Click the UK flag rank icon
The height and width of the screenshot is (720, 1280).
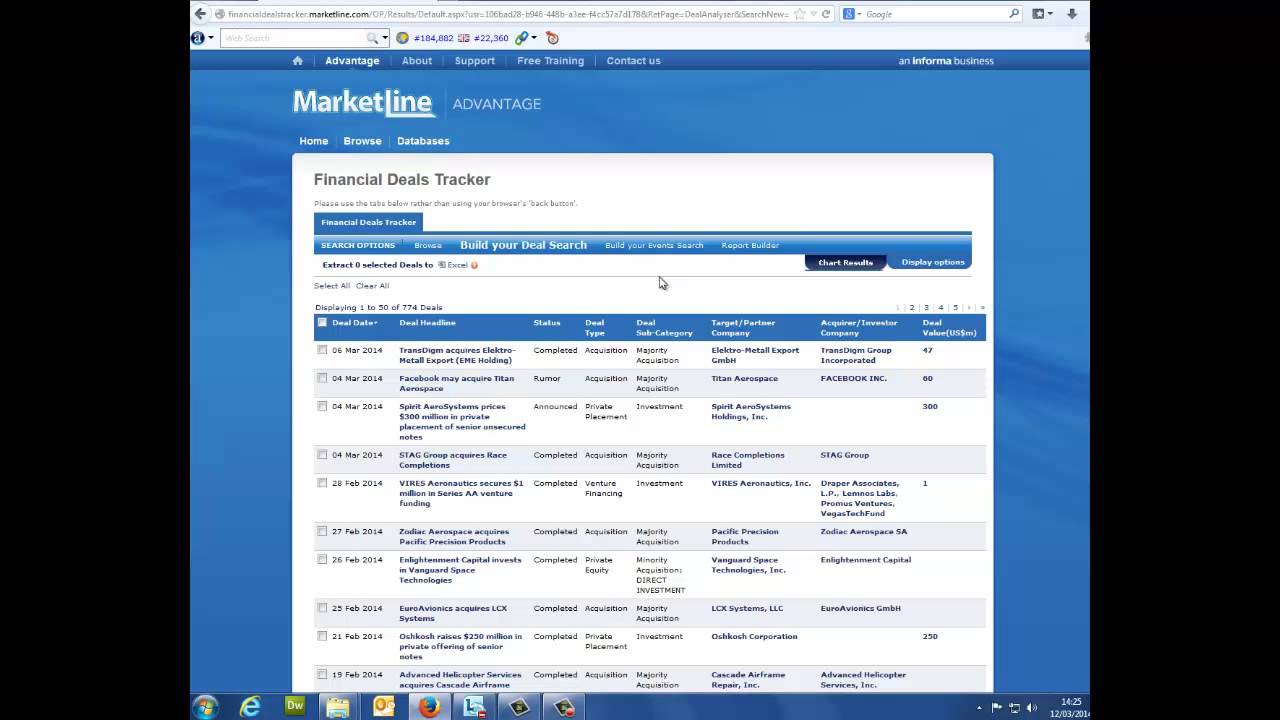(x=464, y=38)
